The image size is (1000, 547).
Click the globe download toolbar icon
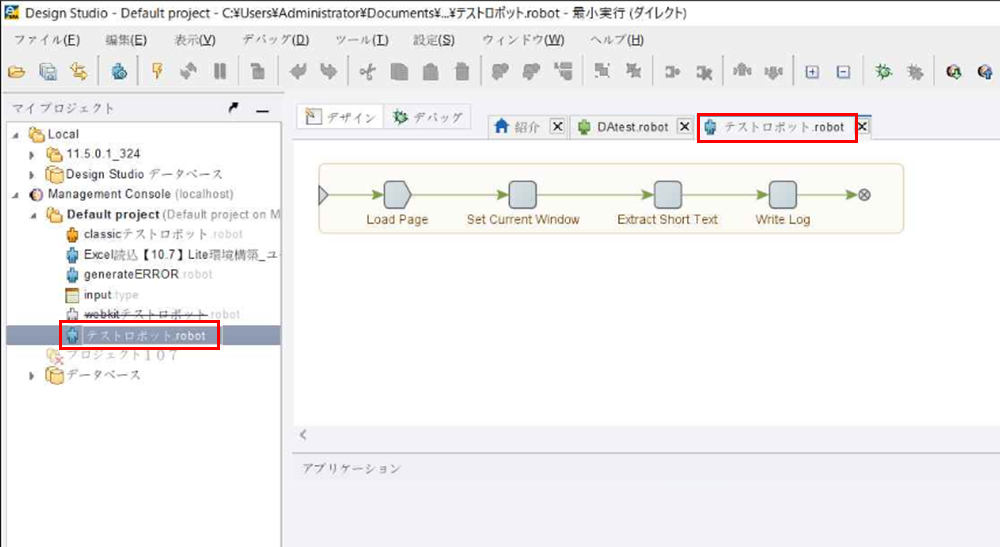coord(953,71)
